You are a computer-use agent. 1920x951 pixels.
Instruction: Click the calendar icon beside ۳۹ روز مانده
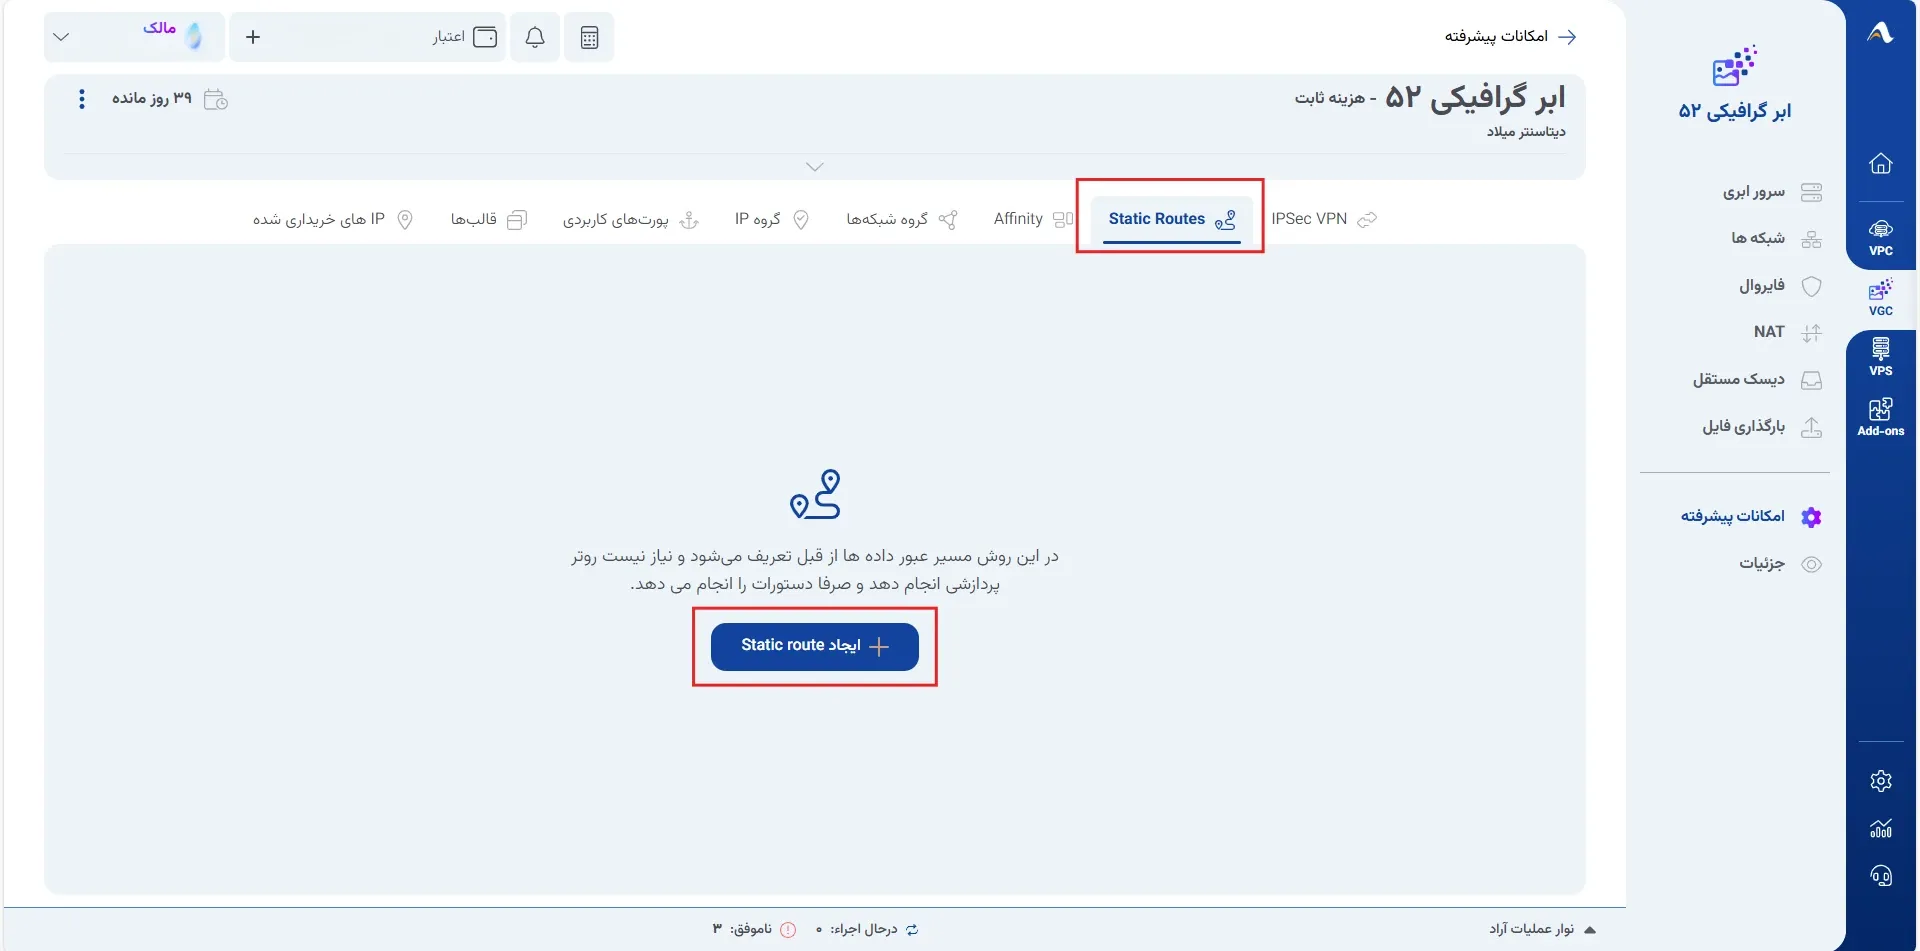point(216,99)
